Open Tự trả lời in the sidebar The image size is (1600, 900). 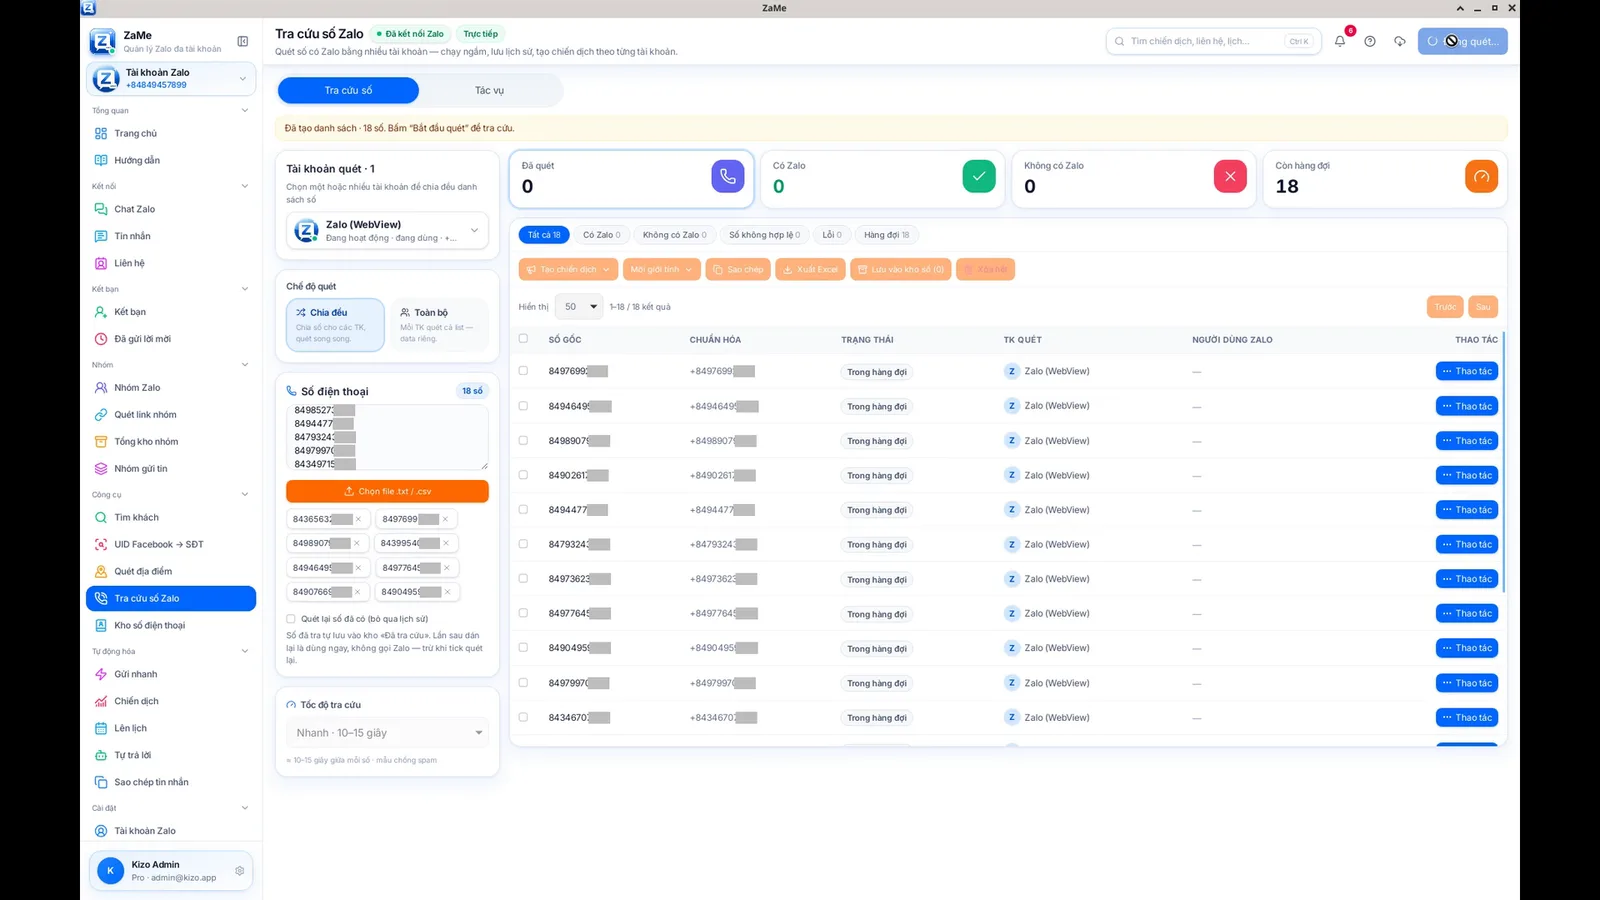(x=171, y=755)
